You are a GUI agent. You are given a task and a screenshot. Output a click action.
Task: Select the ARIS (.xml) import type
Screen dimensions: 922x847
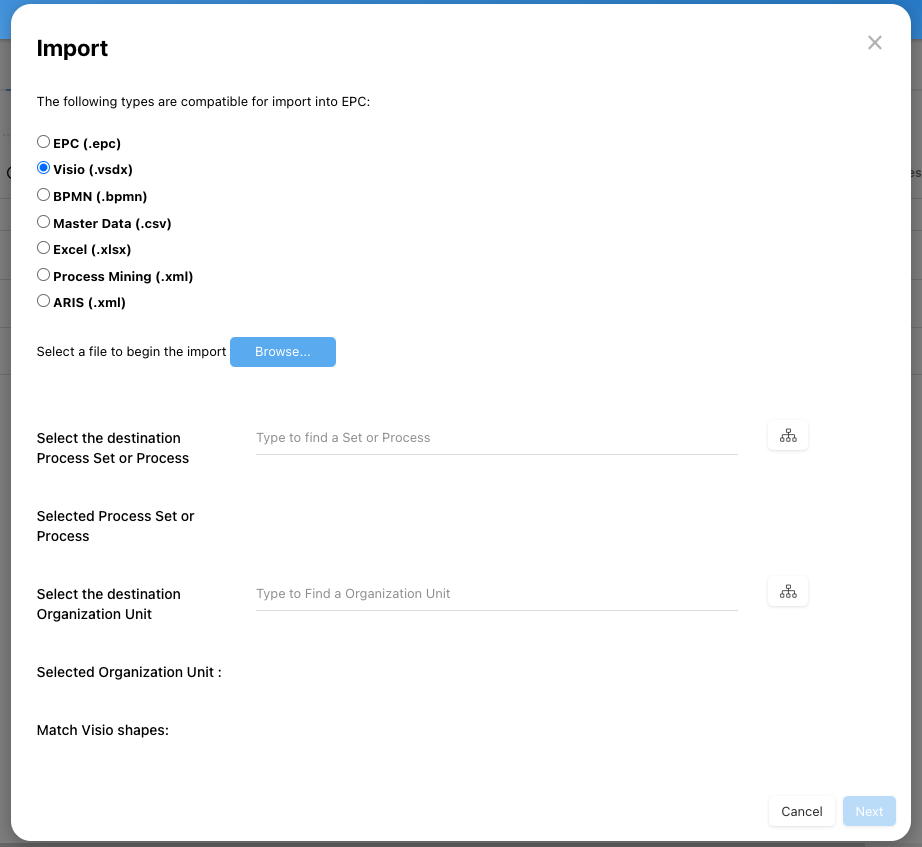[x=43, y=301]
